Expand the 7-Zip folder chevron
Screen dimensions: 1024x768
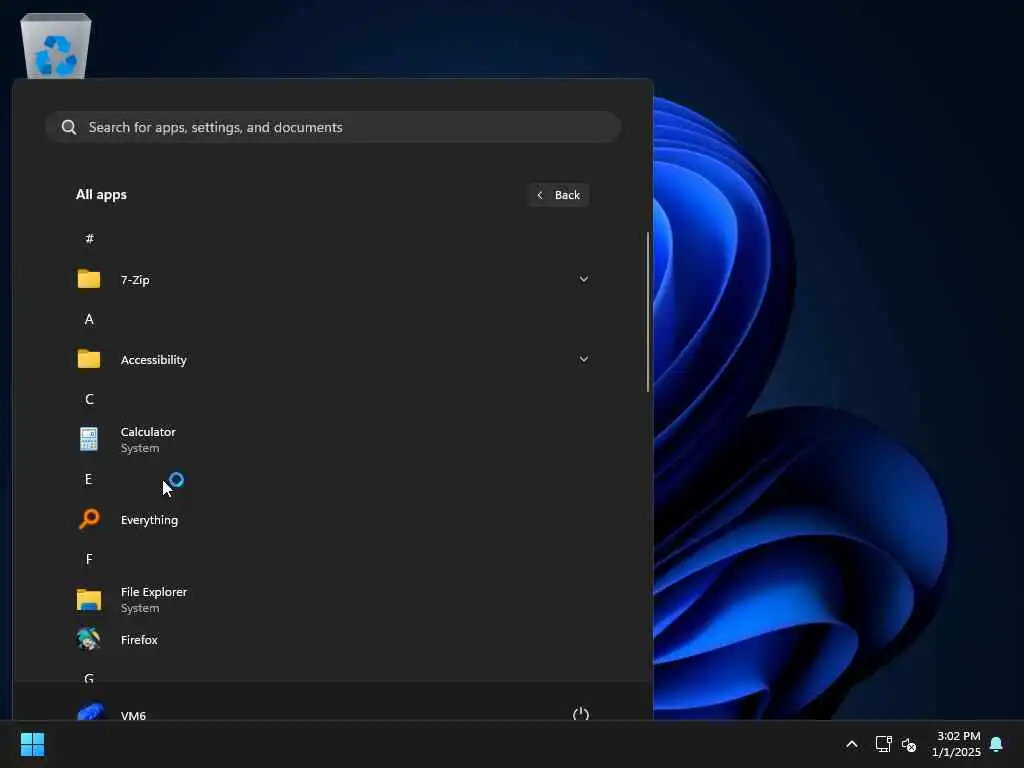[x=584, y=280]
